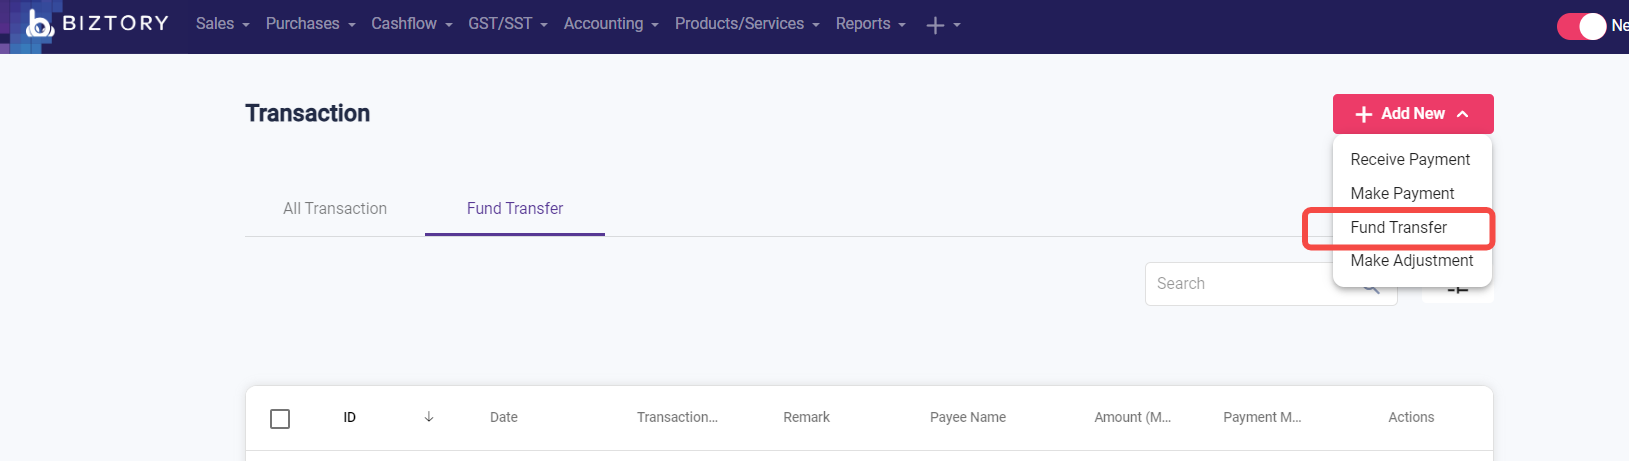Click the down arrow sort icon
The image size is (1629, 461).
(x=429, y=417)
